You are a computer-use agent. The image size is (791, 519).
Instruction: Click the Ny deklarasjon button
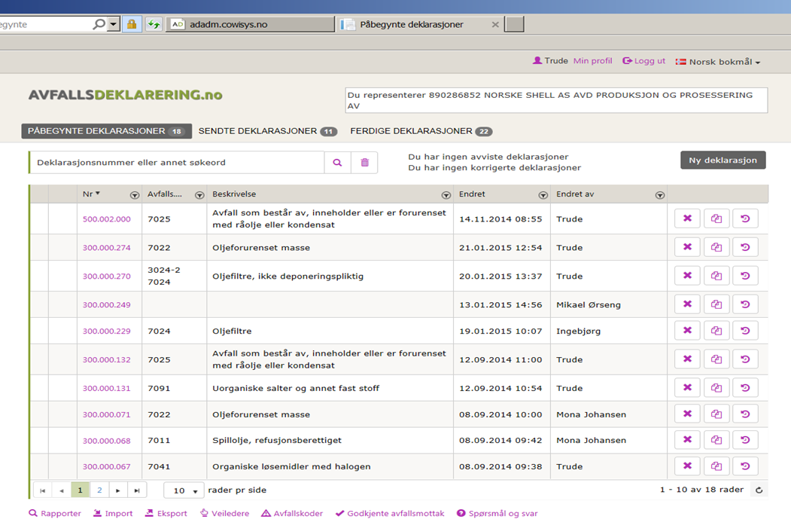point(723,160)
